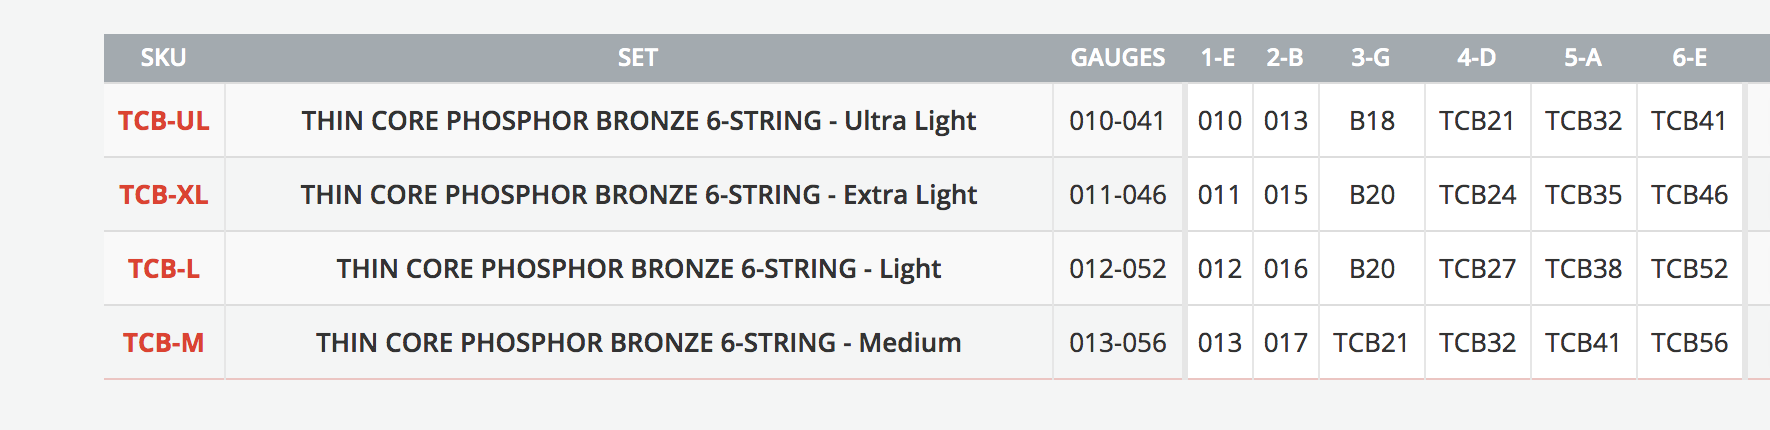
Task: Open the TCB-UL SKU link
Action: tap(164, 121)
